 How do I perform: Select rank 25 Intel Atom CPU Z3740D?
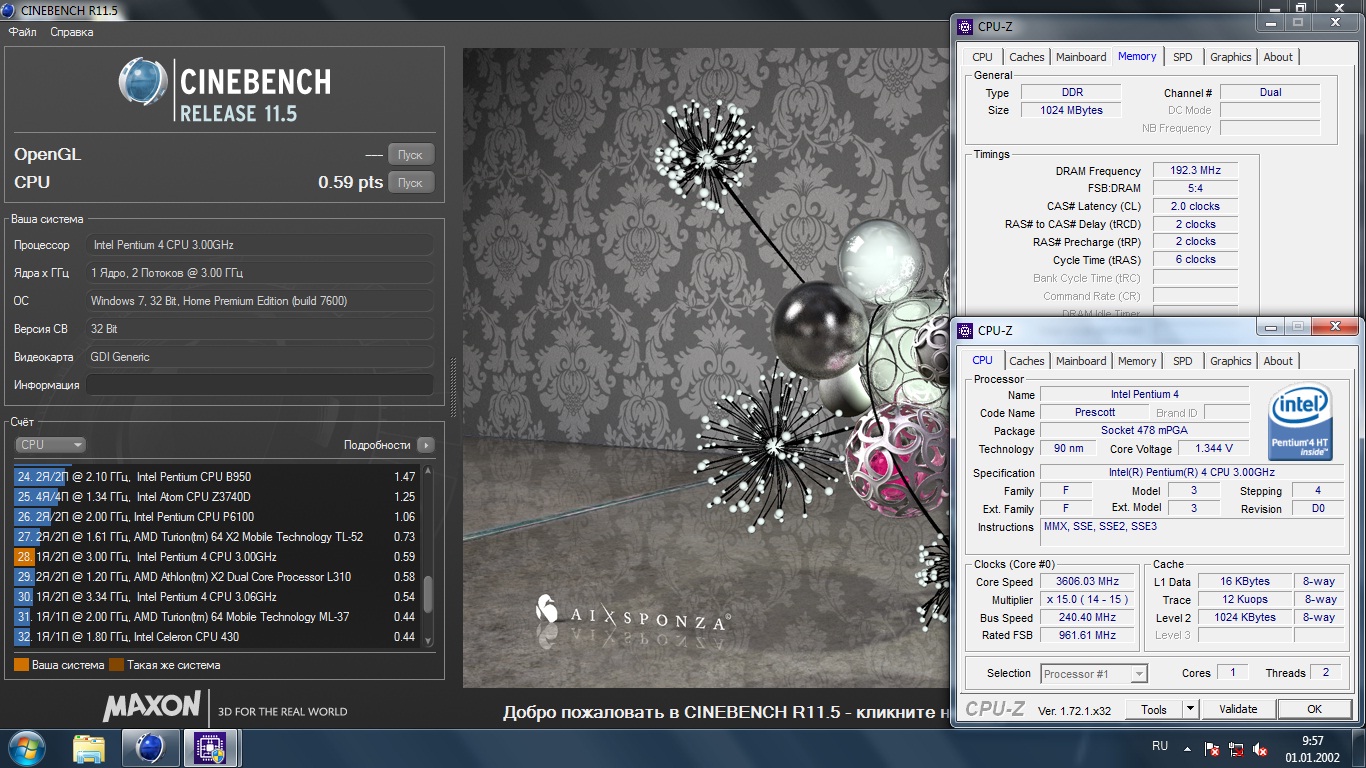(x=217, y=497)
